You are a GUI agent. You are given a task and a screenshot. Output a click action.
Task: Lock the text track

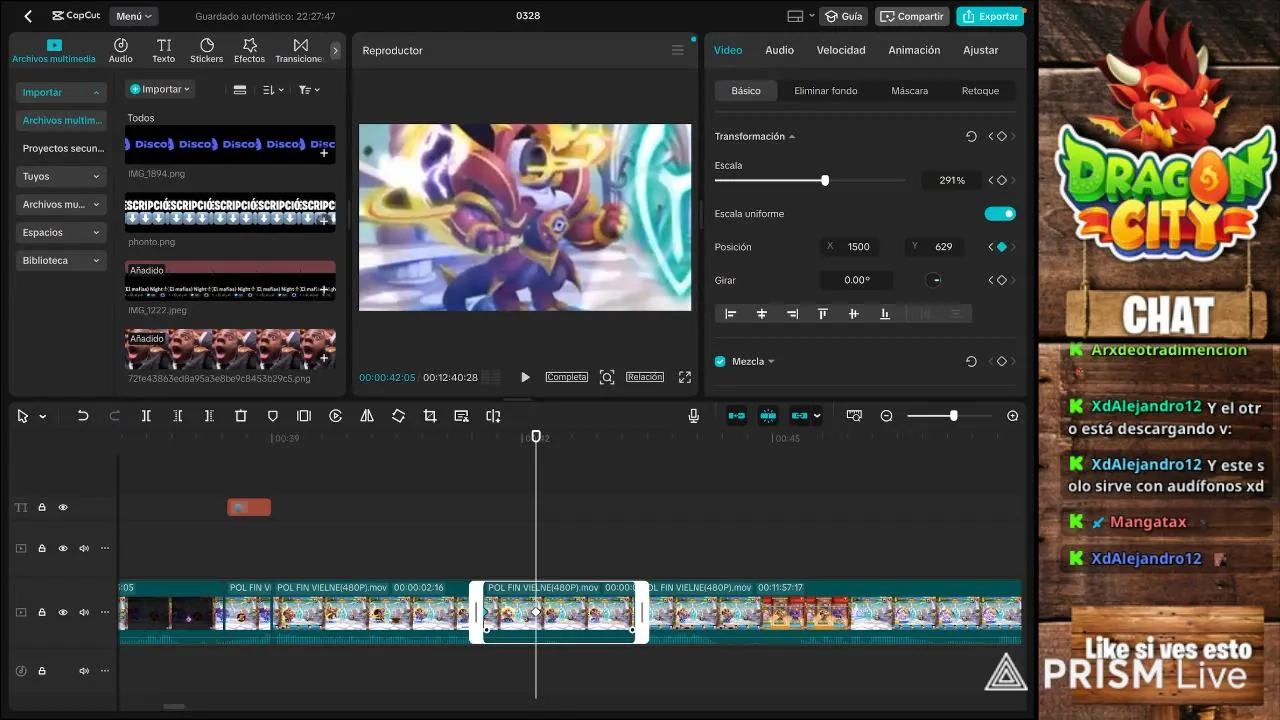(x=42, y=508)
